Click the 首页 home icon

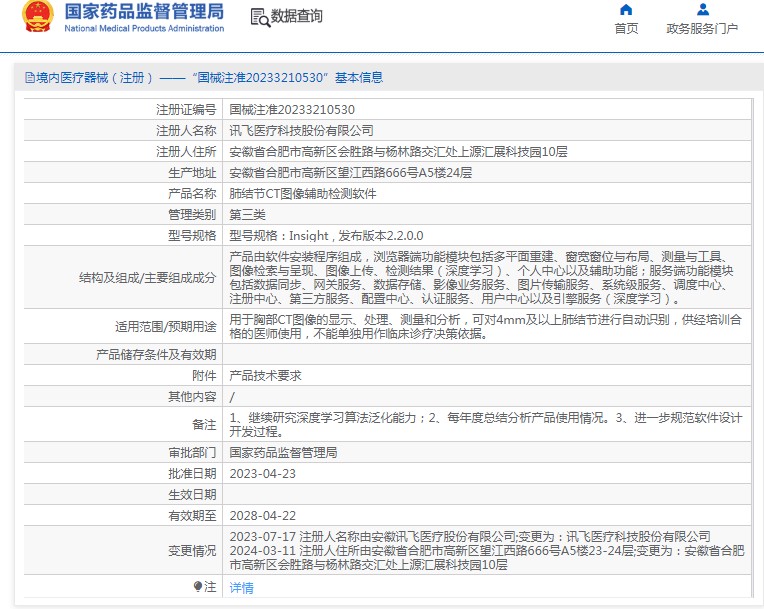(x=626, y=10)
